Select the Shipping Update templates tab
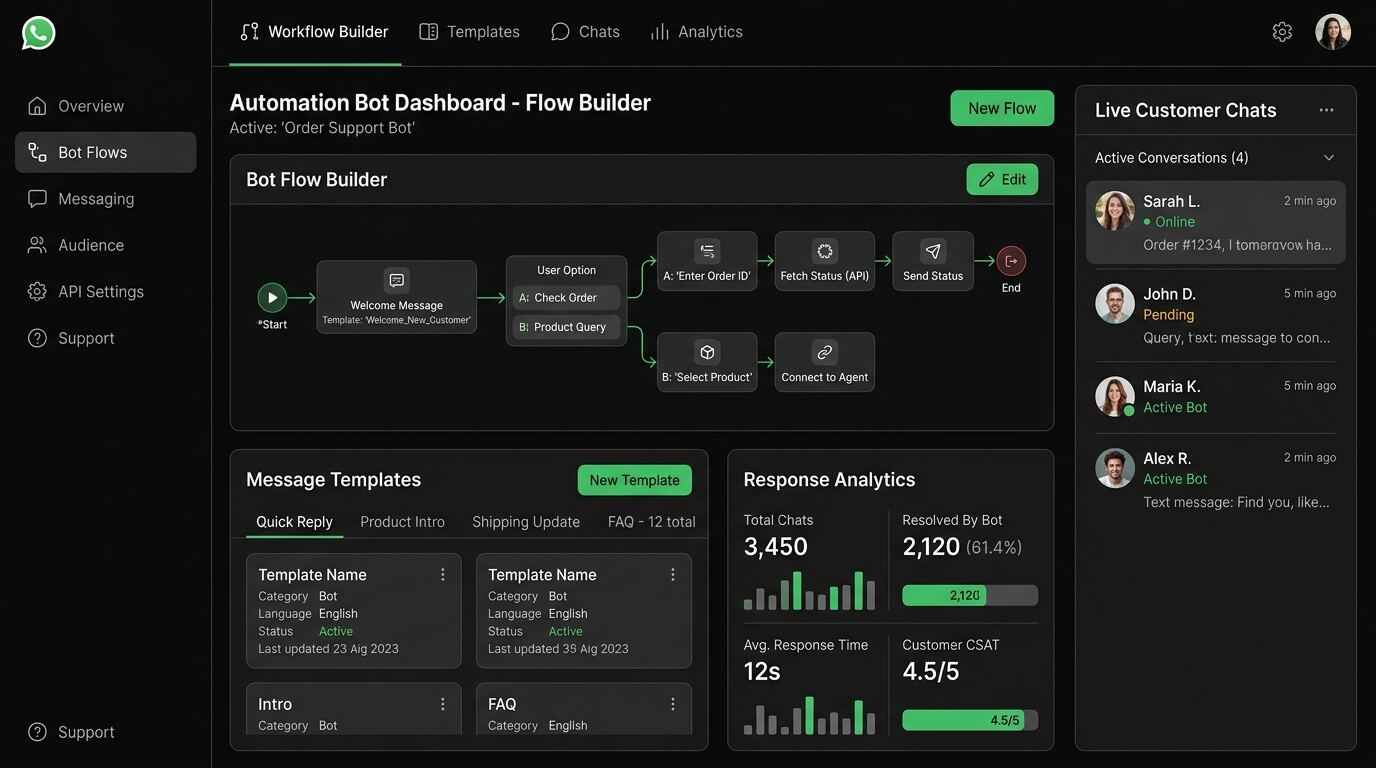 click(x=526, y=522)
